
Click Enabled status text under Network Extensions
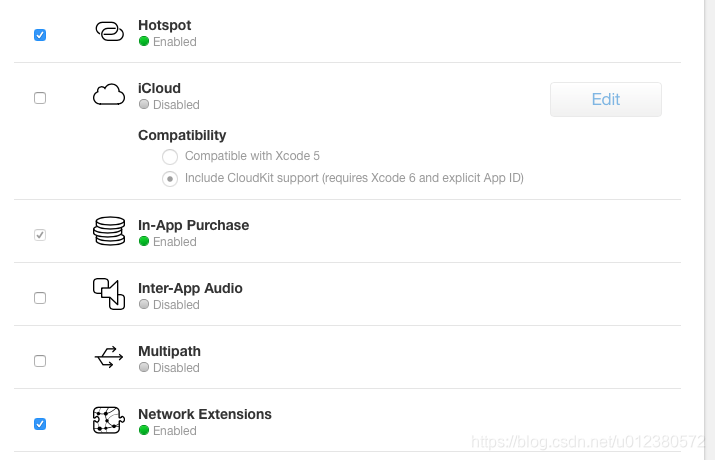coord(175,430)
